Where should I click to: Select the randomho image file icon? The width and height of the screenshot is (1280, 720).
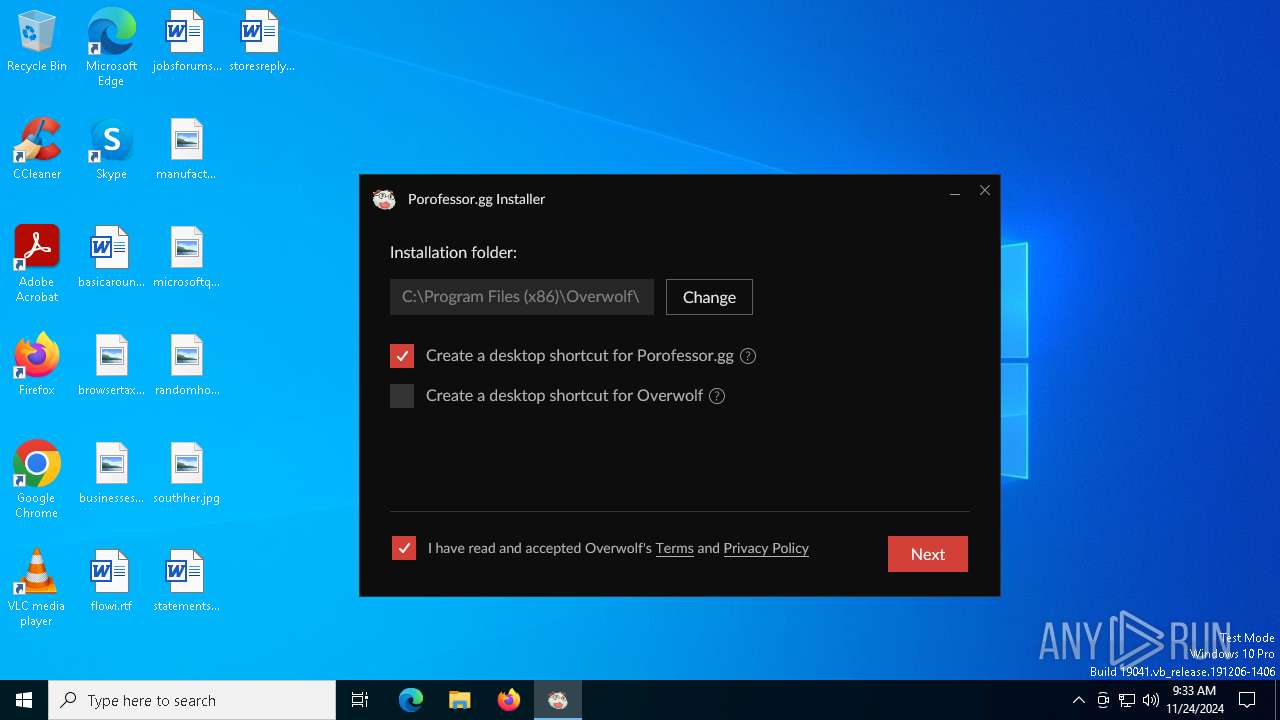tap(186, 366)
